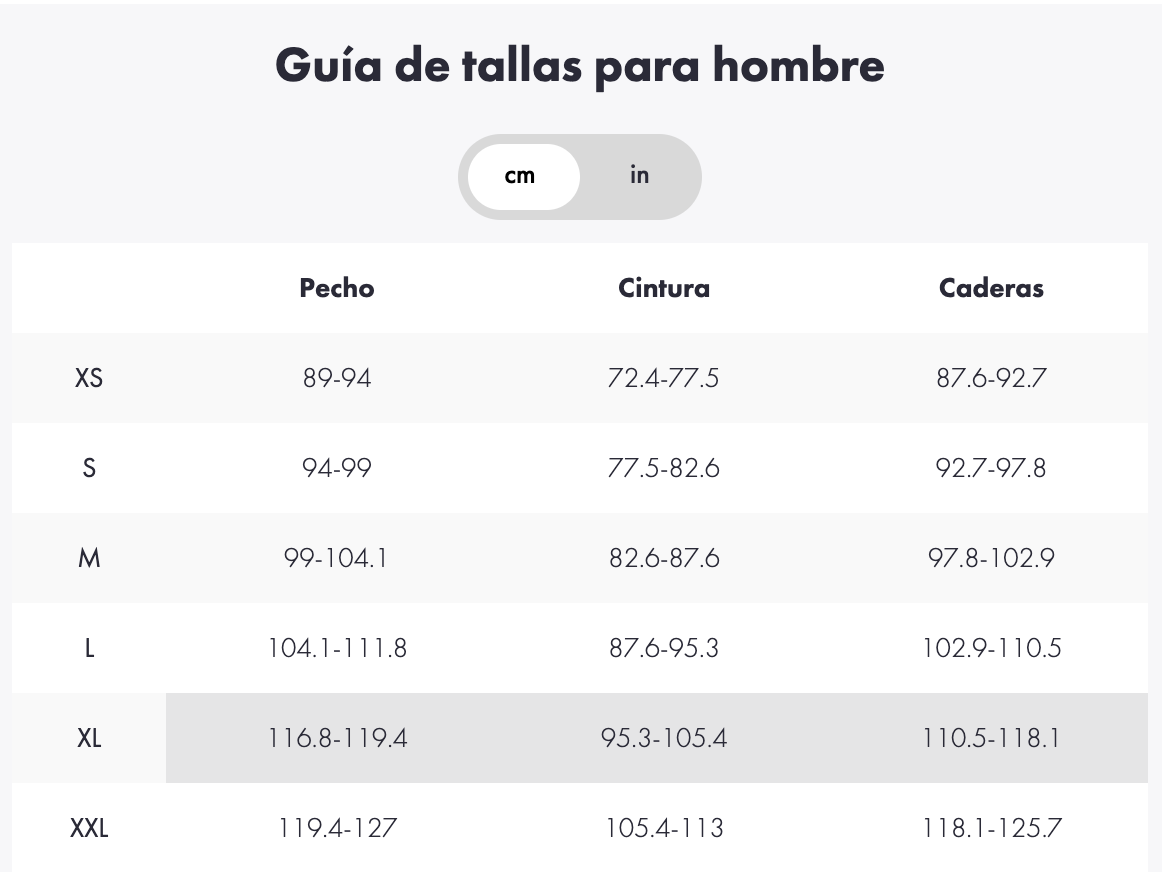1162x872 pixels.
Task: Click the Caderas column header
Action: [991, 287]
